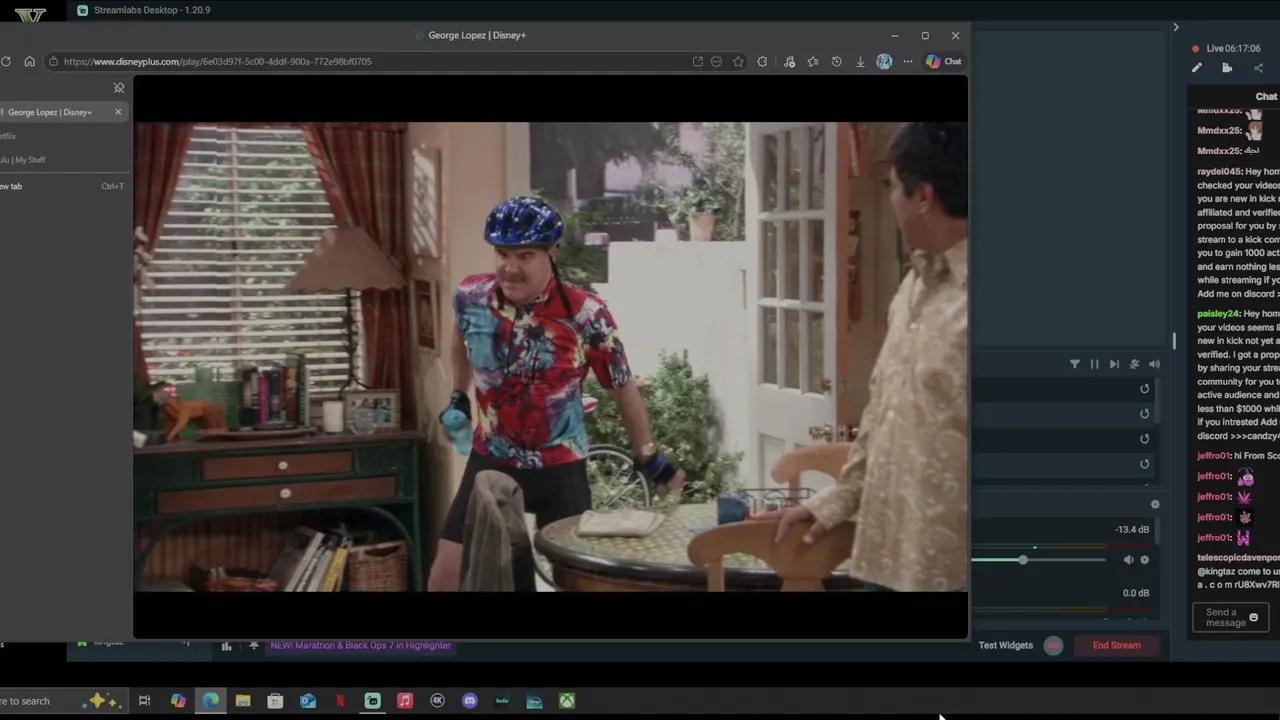Open browser favorites list icon
1280x720 pixels.
(x=812, y=61)
